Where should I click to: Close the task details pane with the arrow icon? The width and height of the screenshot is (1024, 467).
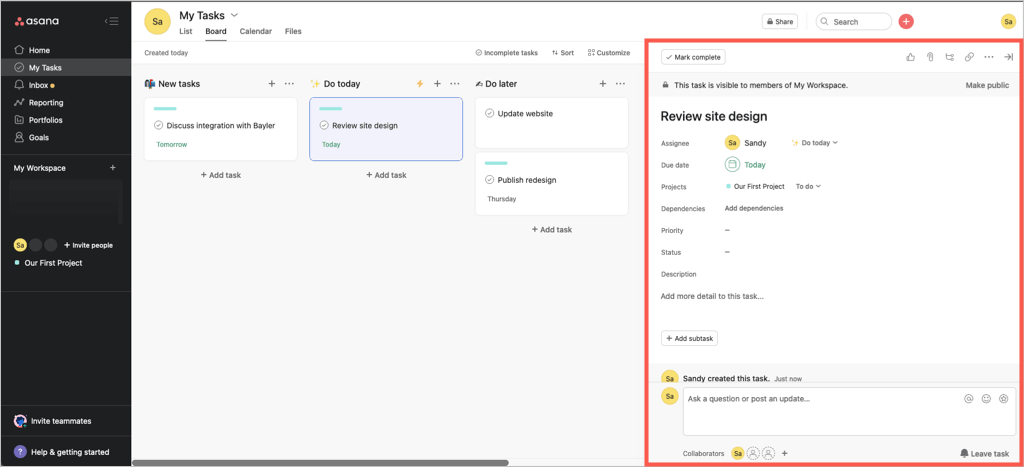pyautogui.click(x=1008, y=57)
